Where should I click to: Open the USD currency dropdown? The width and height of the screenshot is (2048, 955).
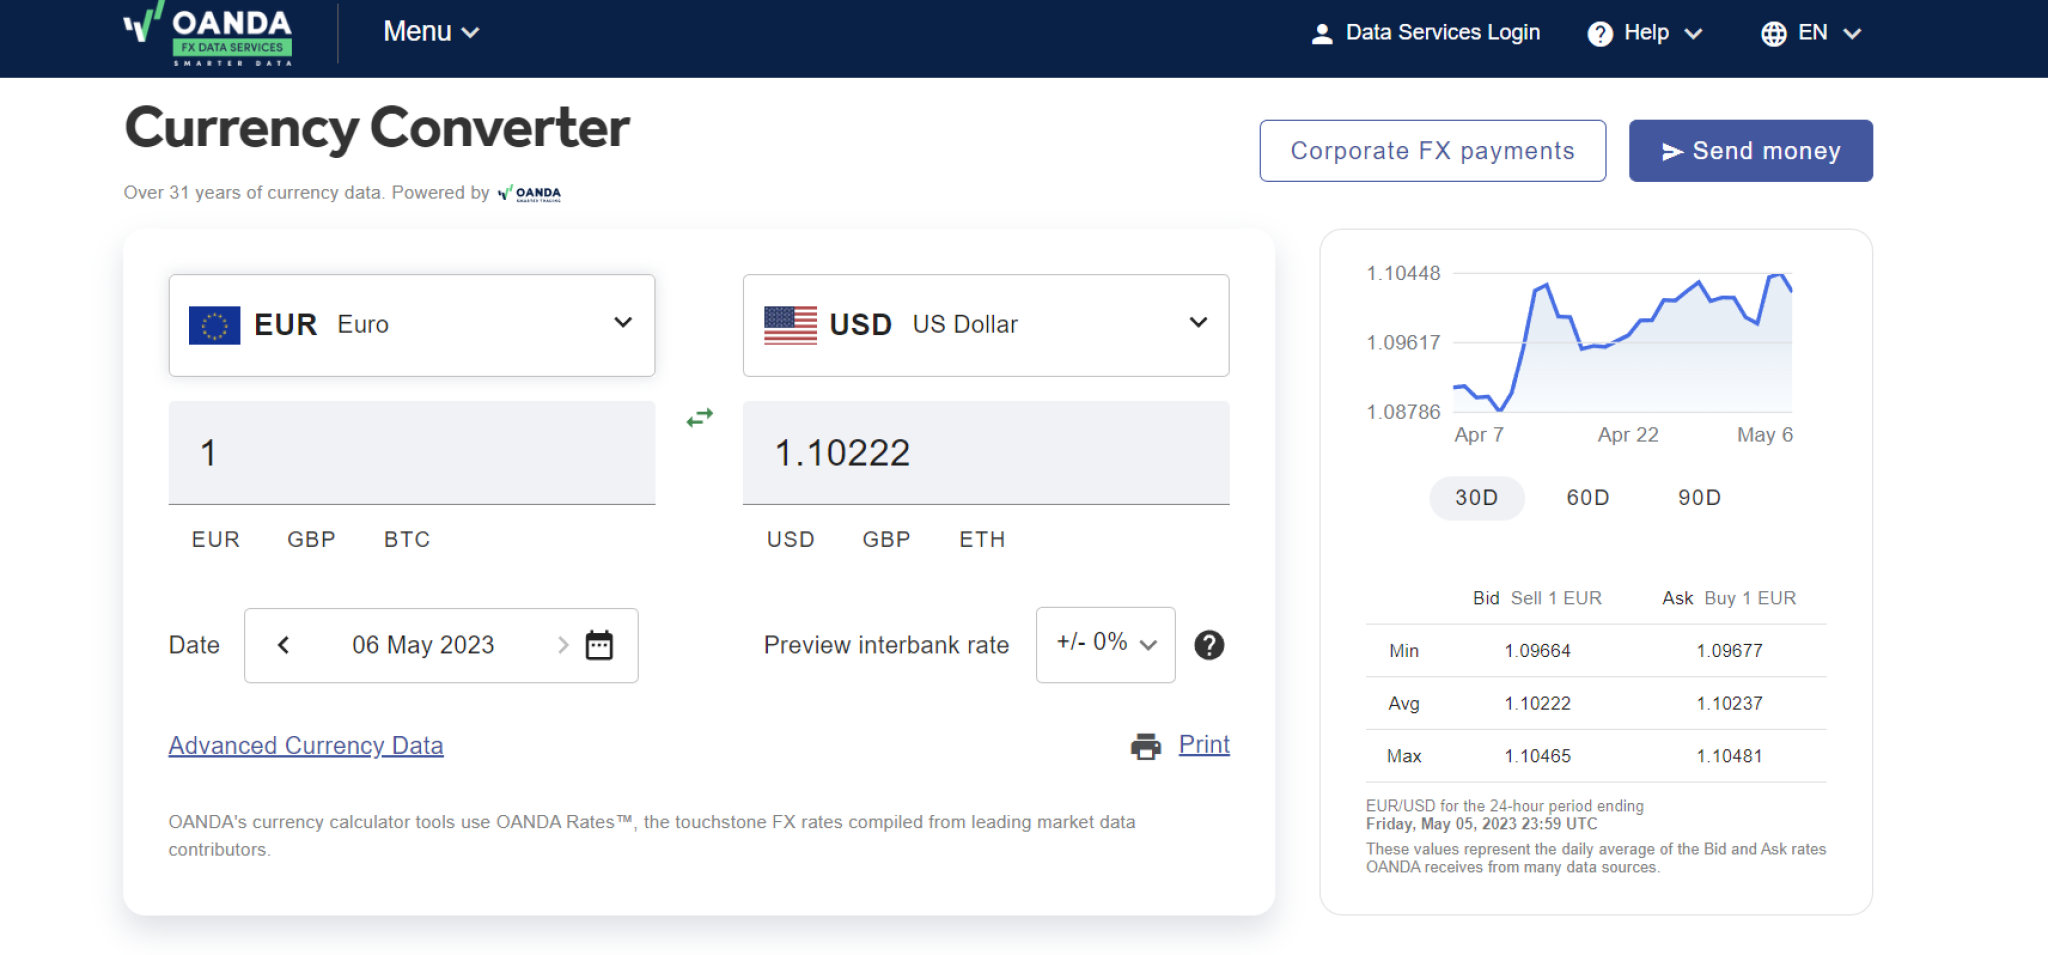click(x=1197, y=324)
